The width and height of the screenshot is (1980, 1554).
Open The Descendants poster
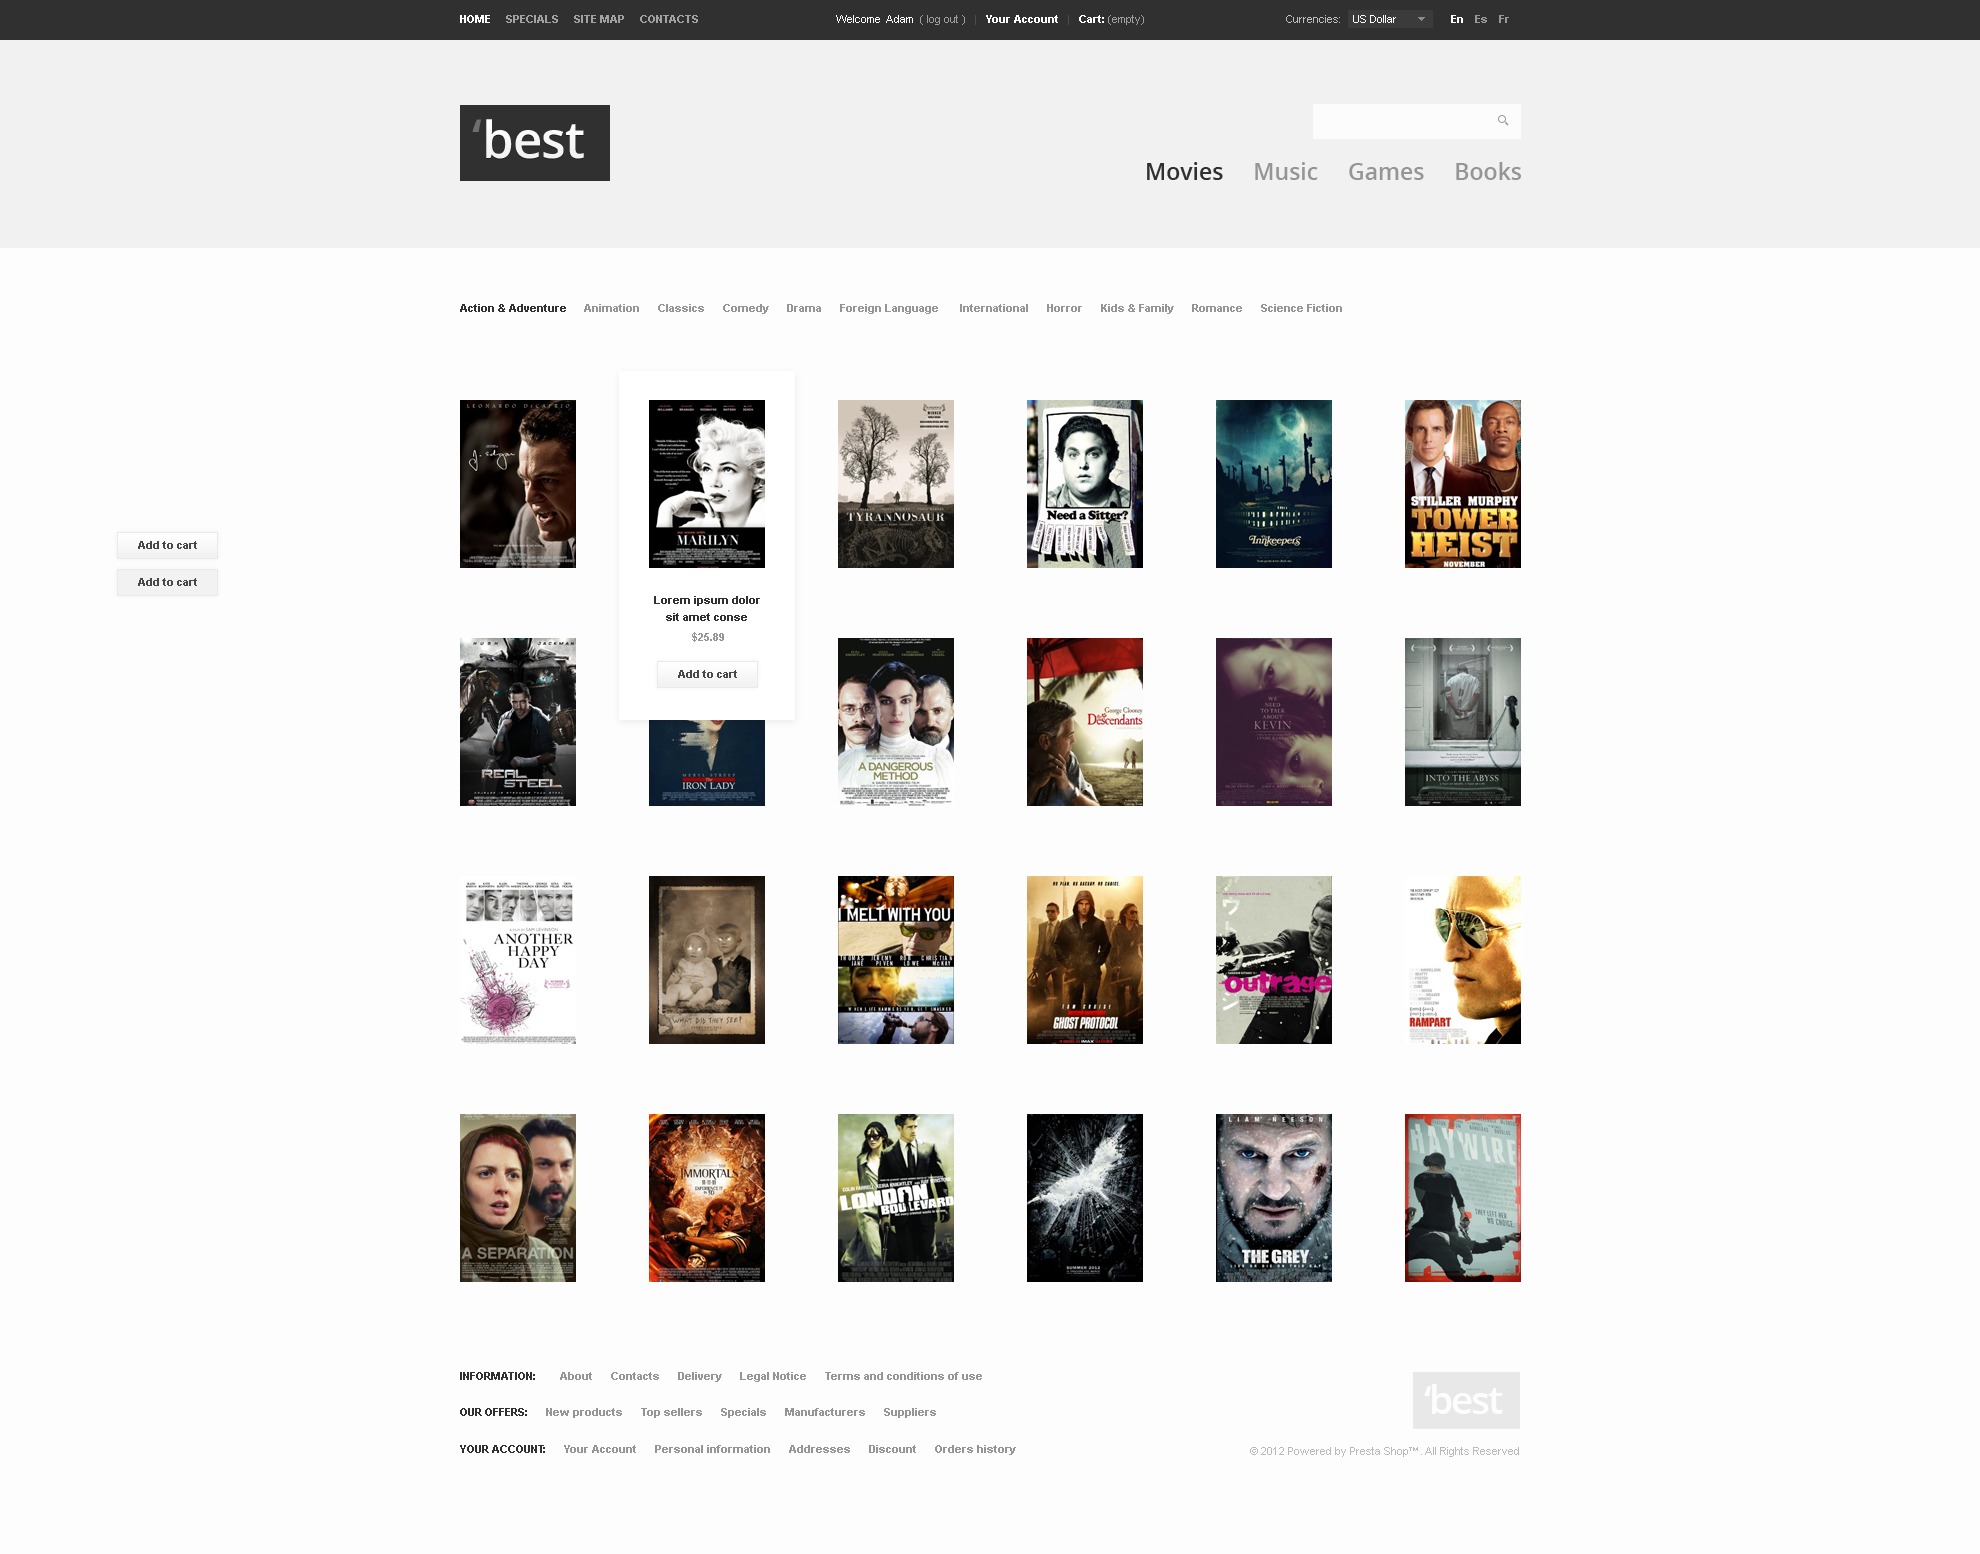click(x=1085, y=722)
